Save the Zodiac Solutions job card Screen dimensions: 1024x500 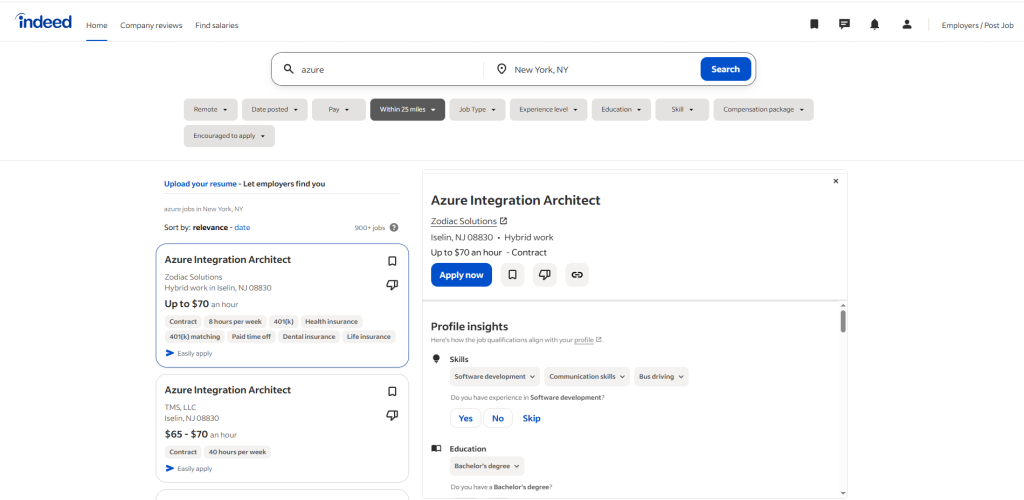[392, 261]
